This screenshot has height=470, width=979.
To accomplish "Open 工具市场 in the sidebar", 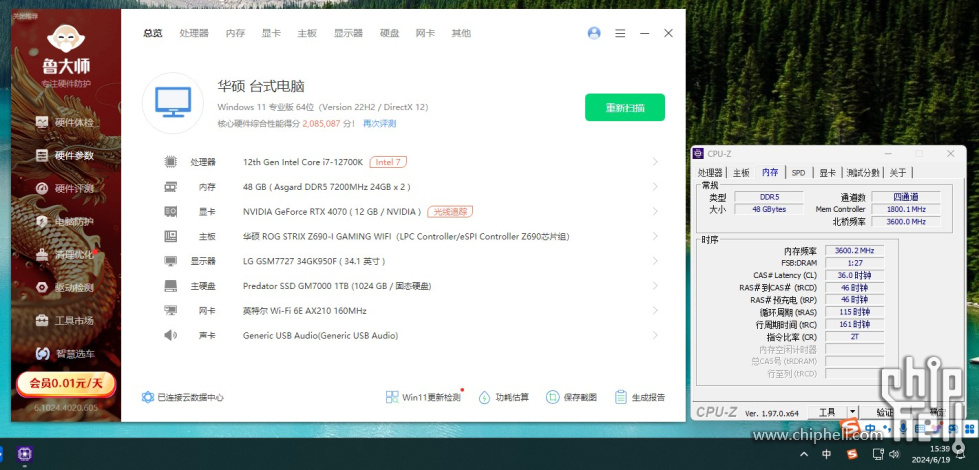I will click(x=65, y=321).
